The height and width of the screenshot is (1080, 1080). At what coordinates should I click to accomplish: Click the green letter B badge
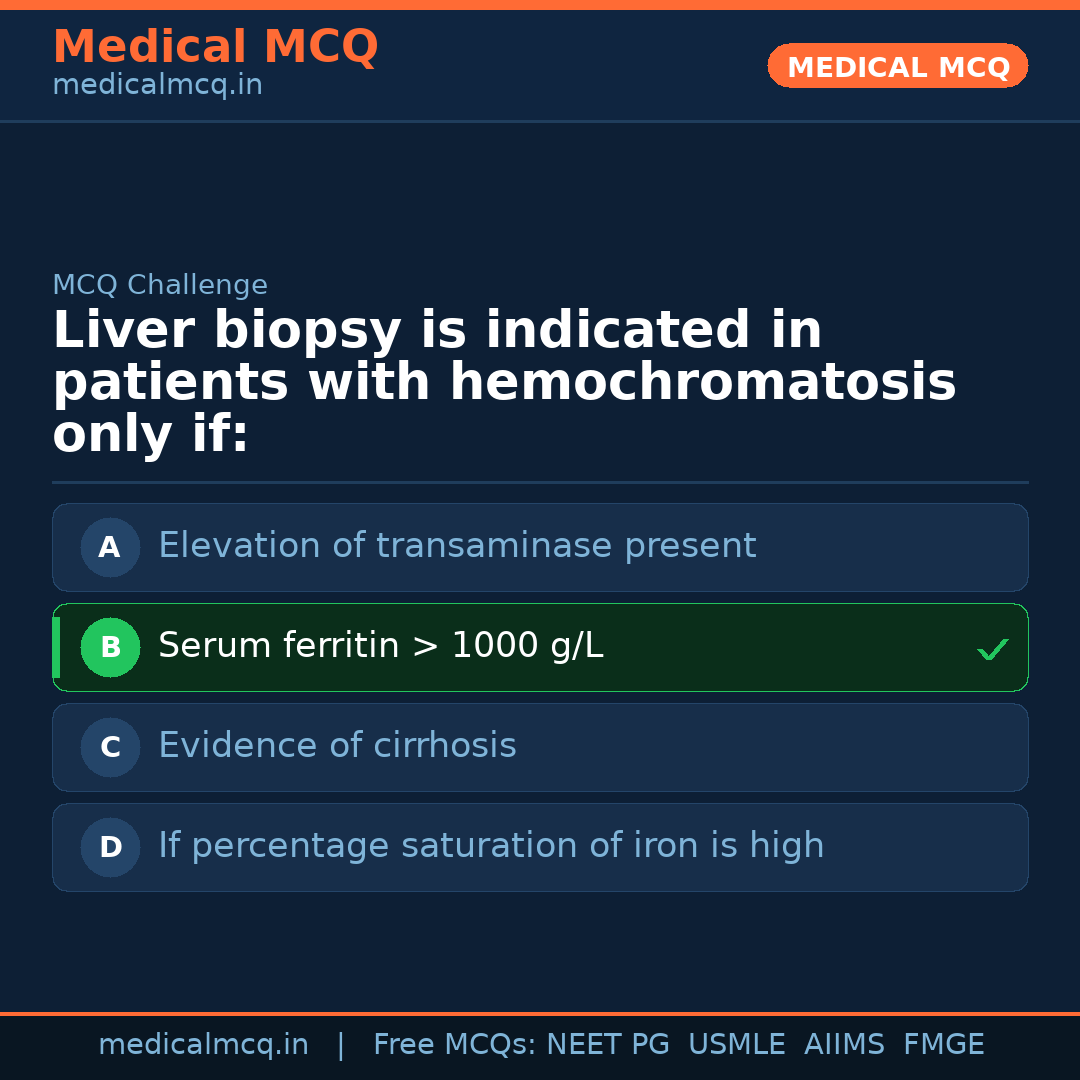coord(110,647)
